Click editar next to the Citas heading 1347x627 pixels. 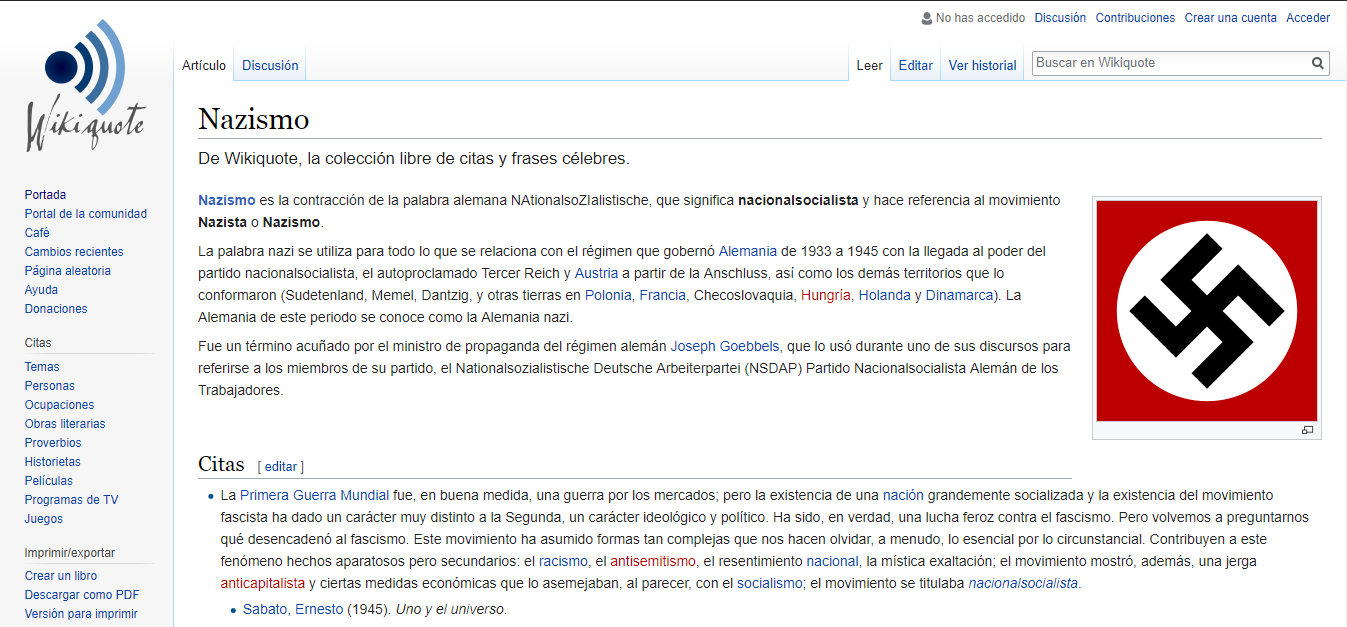[x=281, y=466]
